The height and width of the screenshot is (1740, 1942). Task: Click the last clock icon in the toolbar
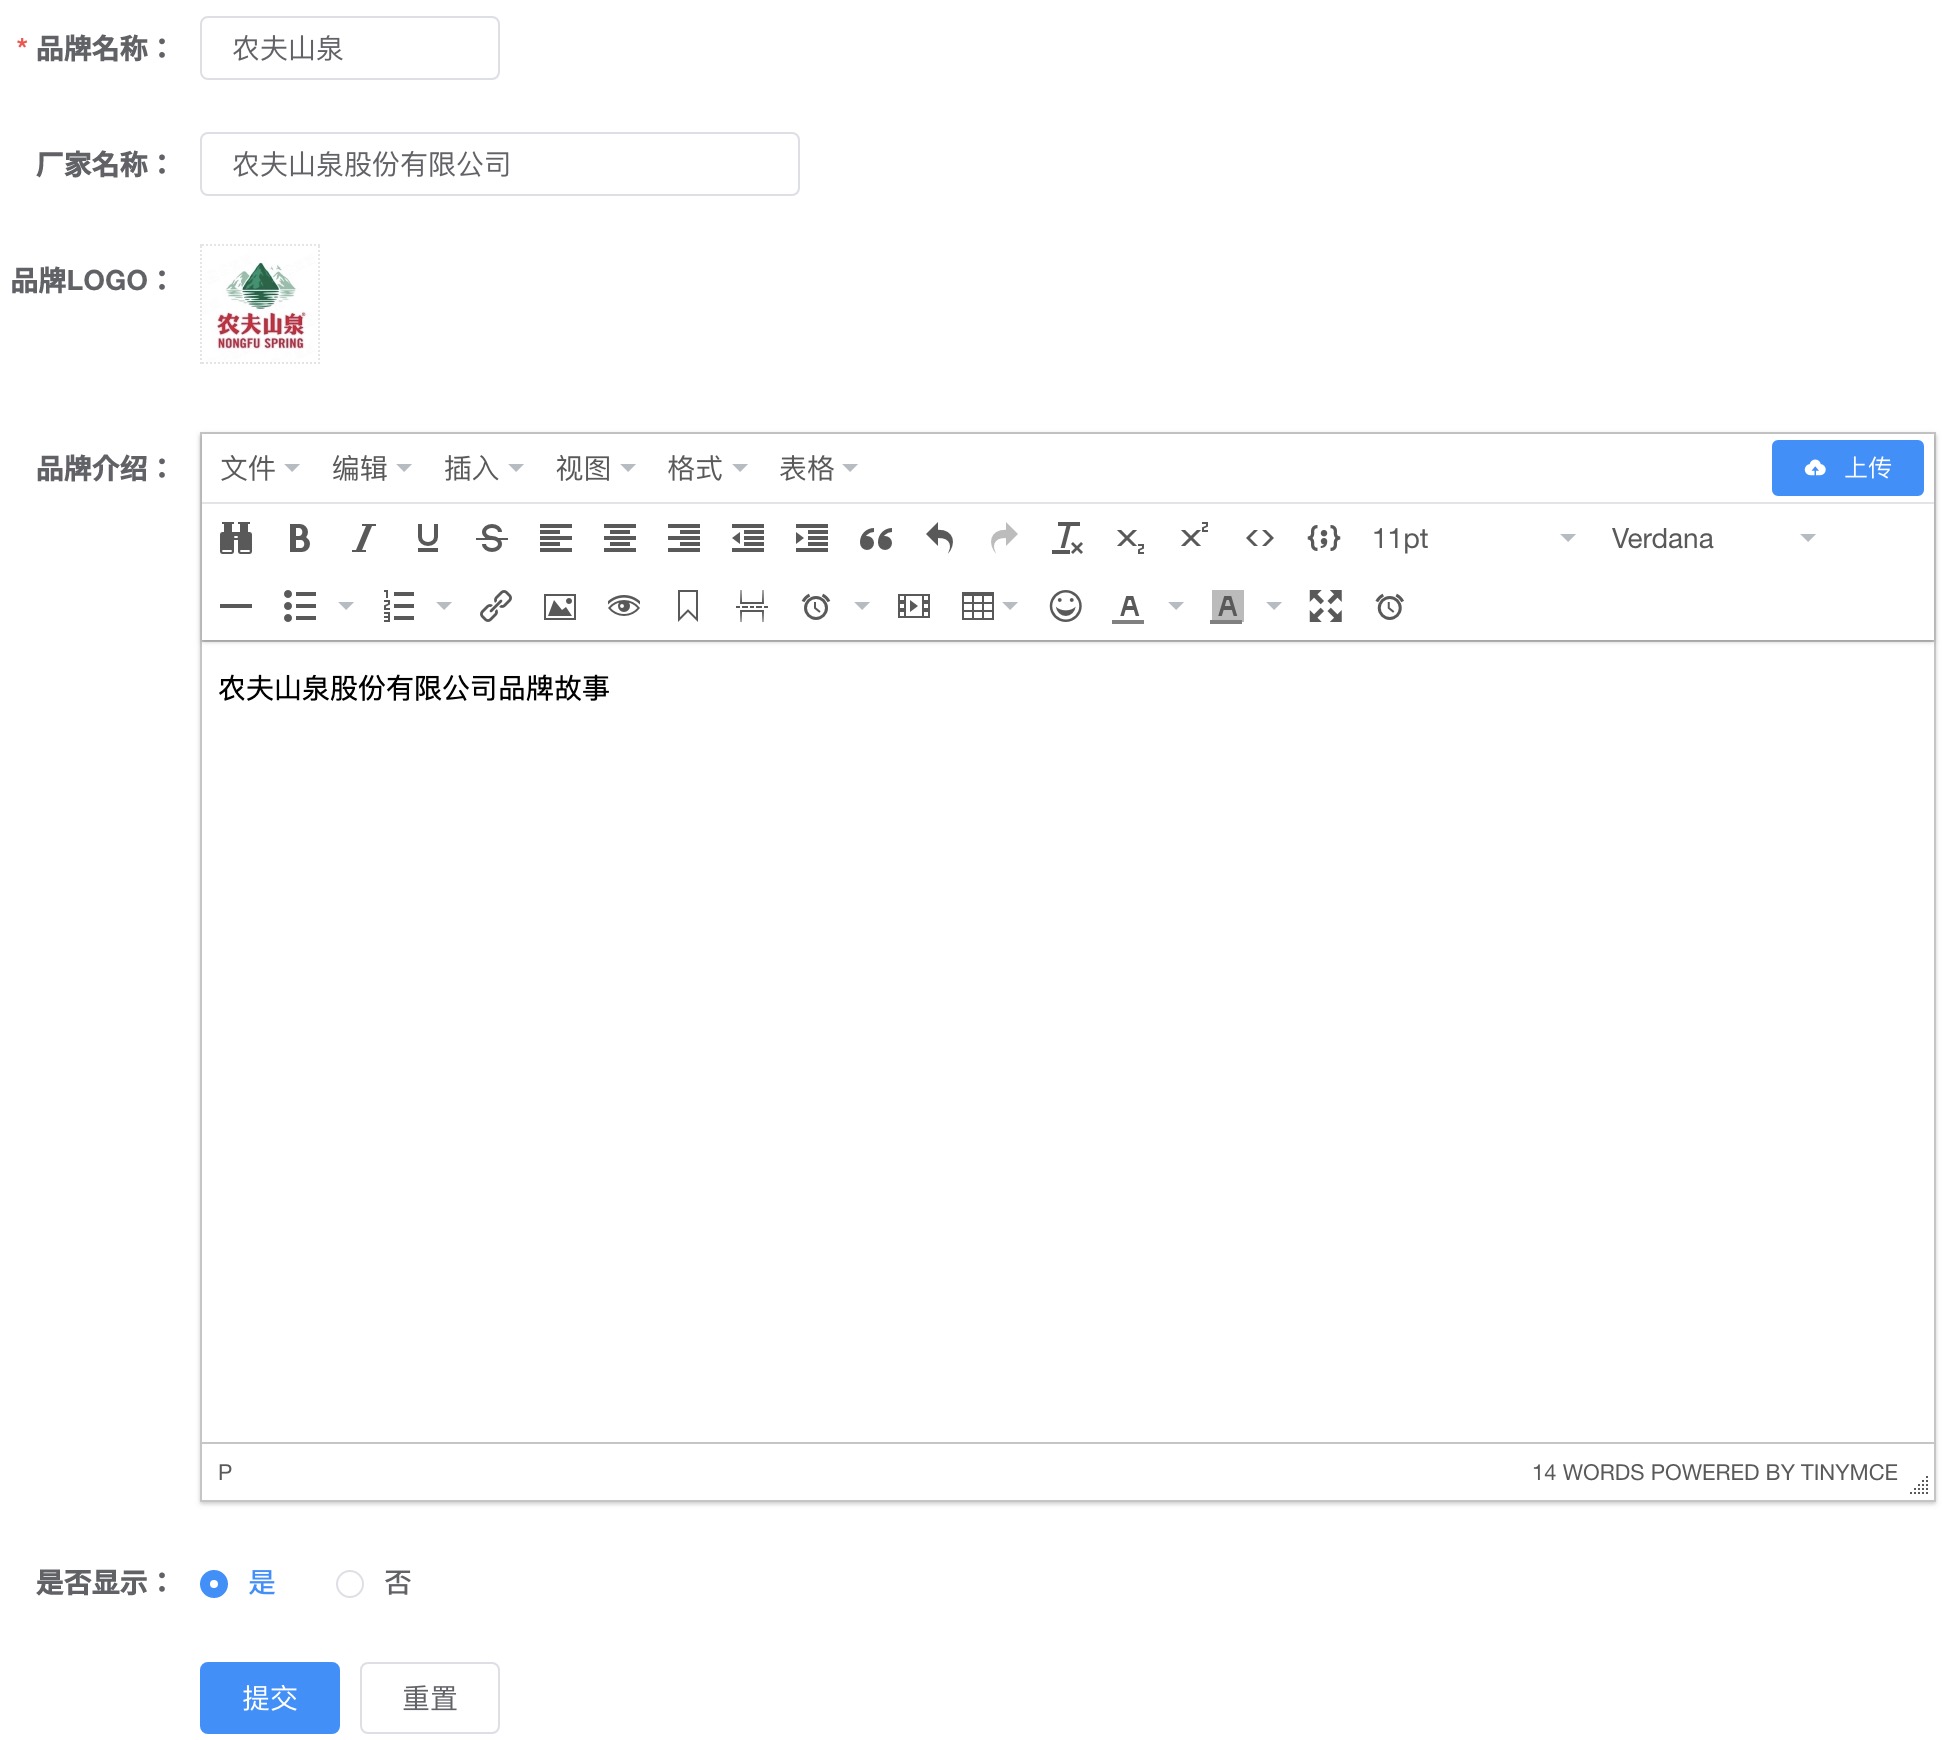[1390, 606]
